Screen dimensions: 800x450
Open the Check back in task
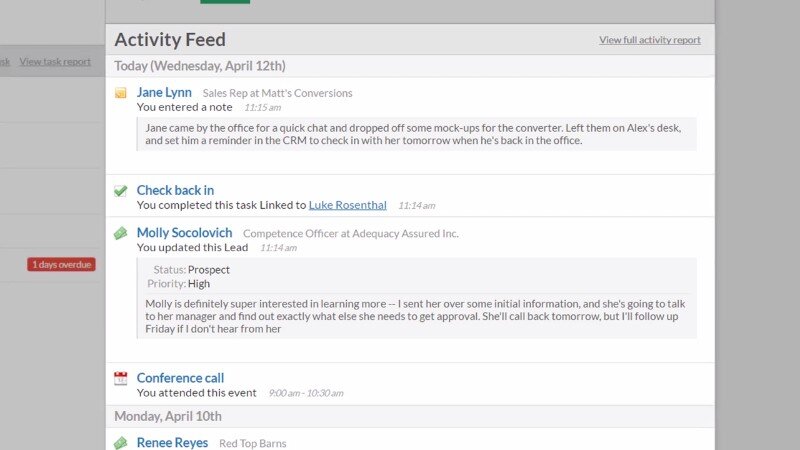[175, 190]
